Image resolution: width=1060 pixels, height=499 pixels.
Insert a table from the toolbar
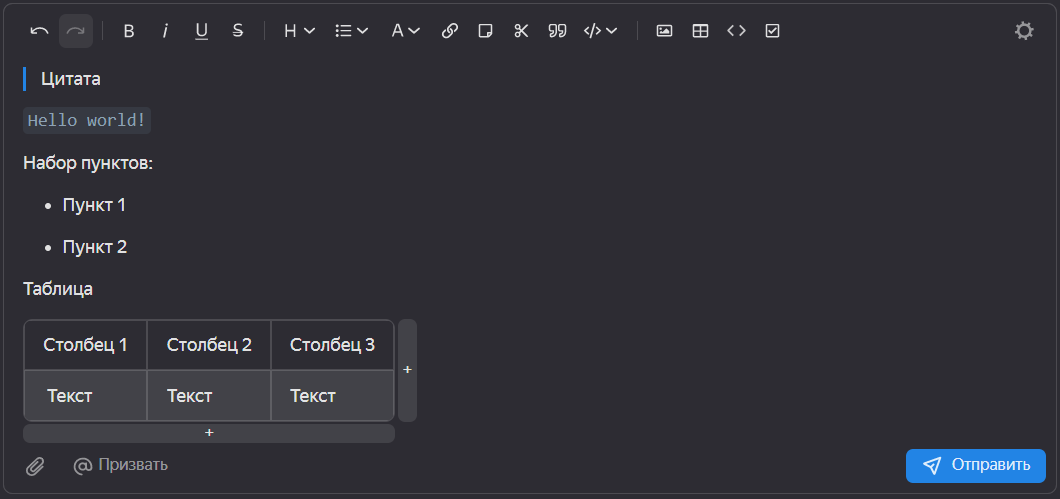[700, 31]
